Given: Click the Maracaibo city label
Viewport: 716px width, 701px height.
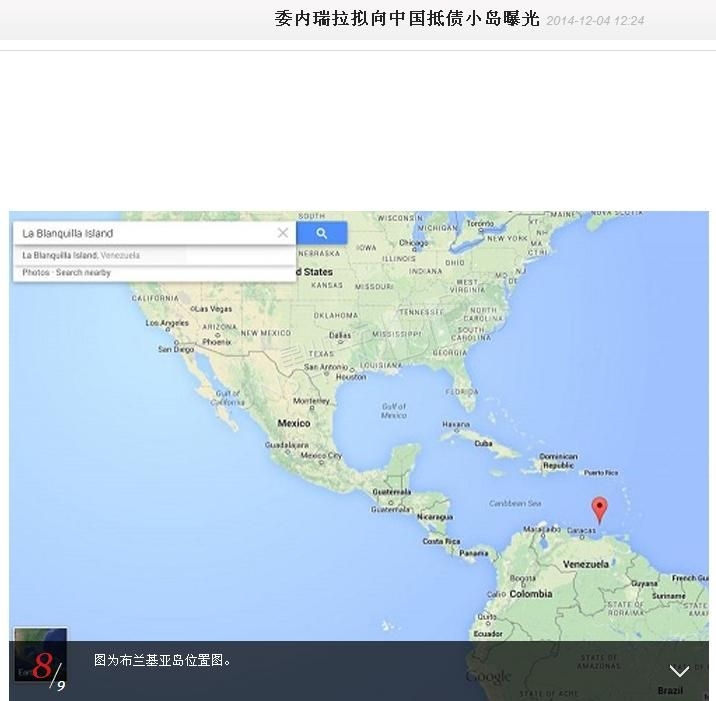Looking at the screenshot, I should tap(542, 529).
